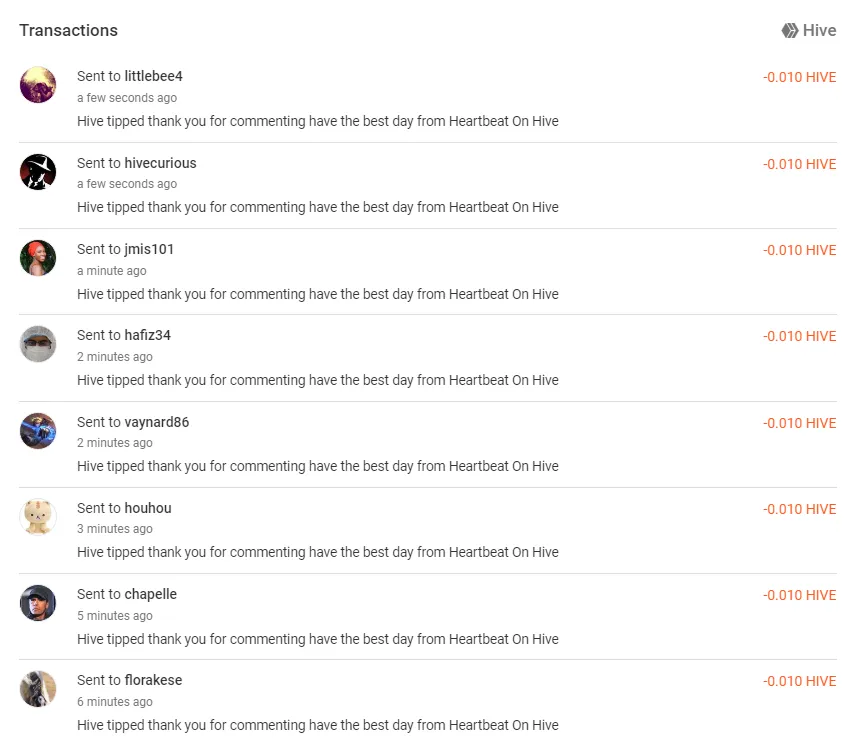Click the -0.010 HIVE amount for littlebee4
The image size is (846, 738).
(799, 77)
